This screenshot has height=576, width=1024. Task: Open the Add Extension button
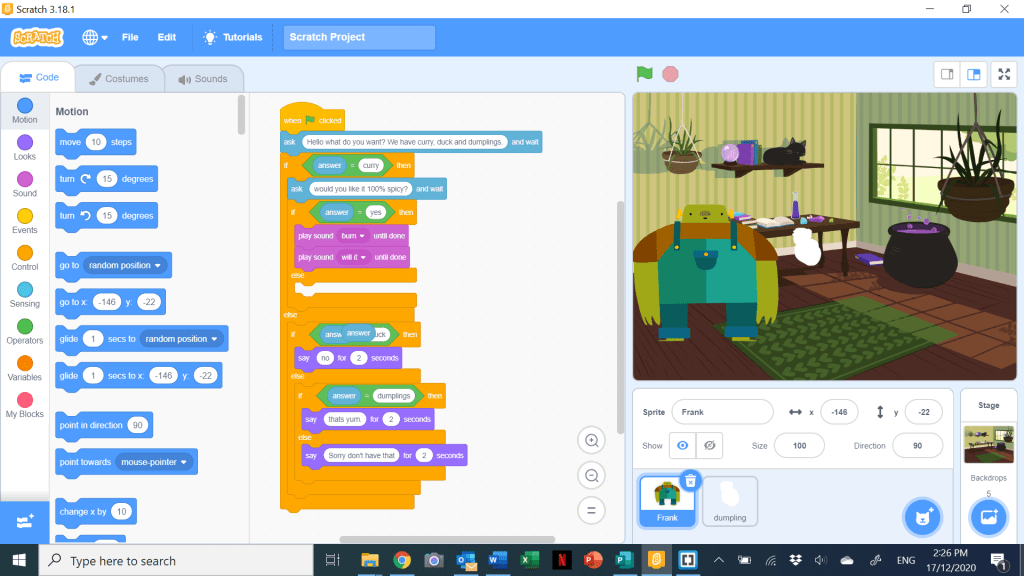click(24, 521)
